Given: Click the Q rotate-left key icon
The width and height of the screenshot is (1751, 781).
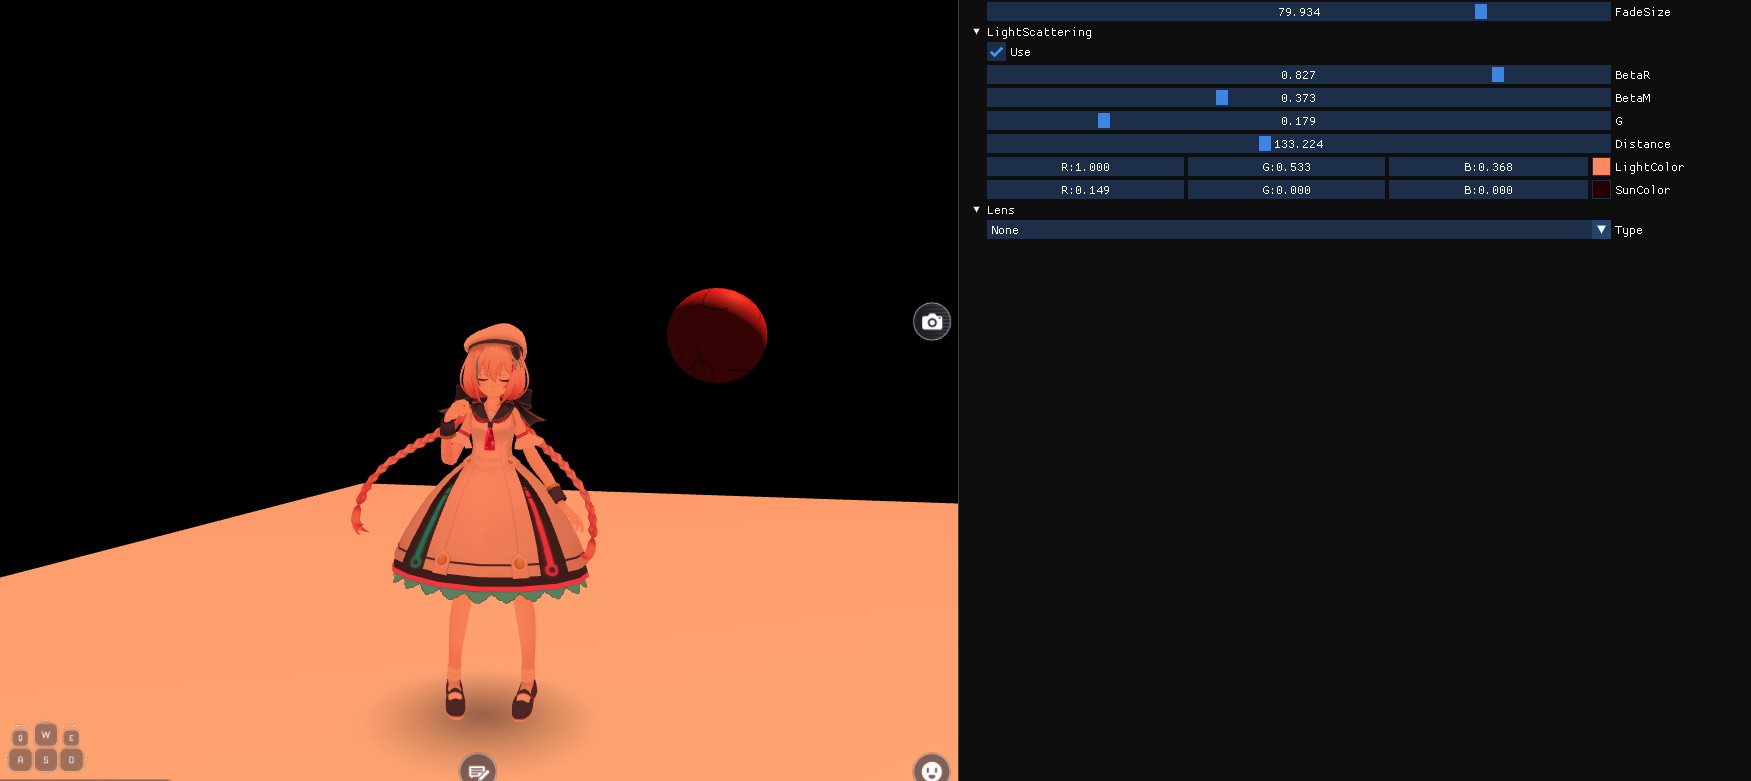Looking at the screenshot, I should click(x=20, y=738).
